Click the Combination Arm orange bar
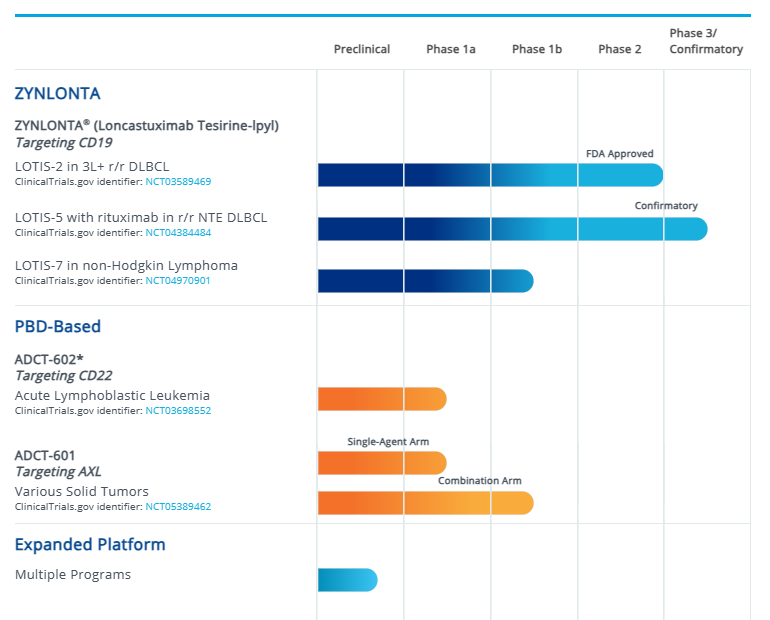770x620 pixels. 425,503
